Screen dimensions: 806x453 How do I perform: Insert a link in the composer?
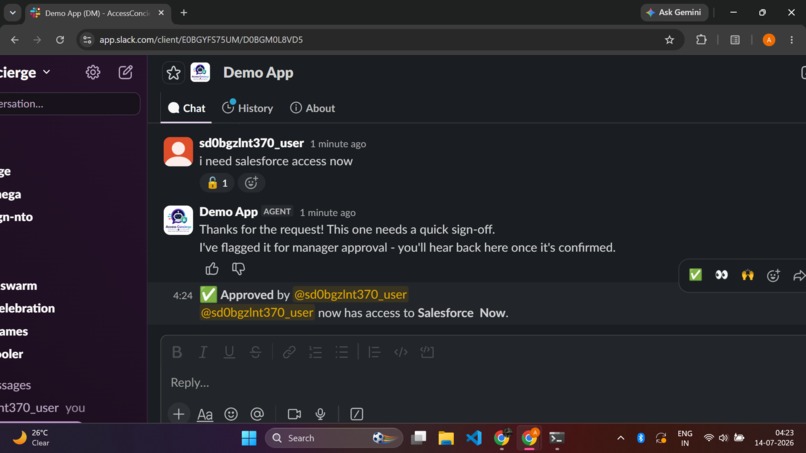289,352
